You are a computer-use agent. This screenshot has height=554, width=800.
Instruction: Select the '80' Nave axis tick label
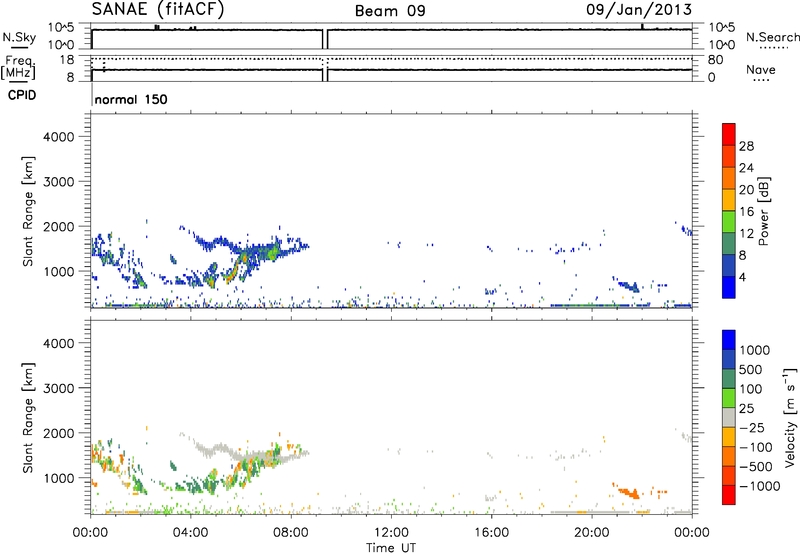point(715,60)
